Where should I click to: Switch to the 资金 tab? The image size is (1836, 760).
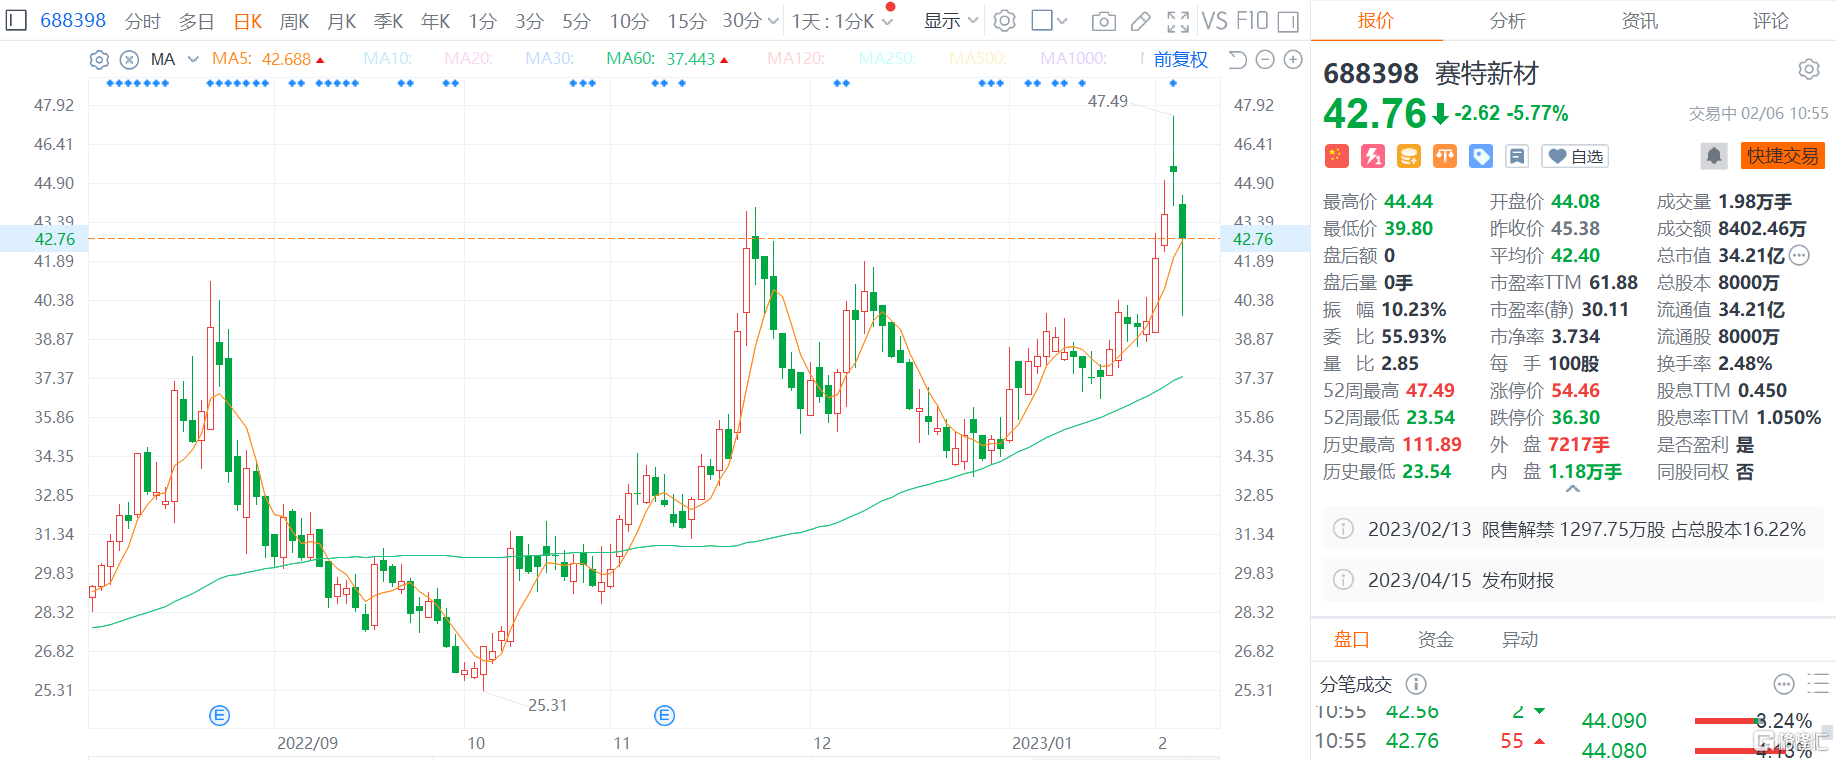(x=1435, y=640)
